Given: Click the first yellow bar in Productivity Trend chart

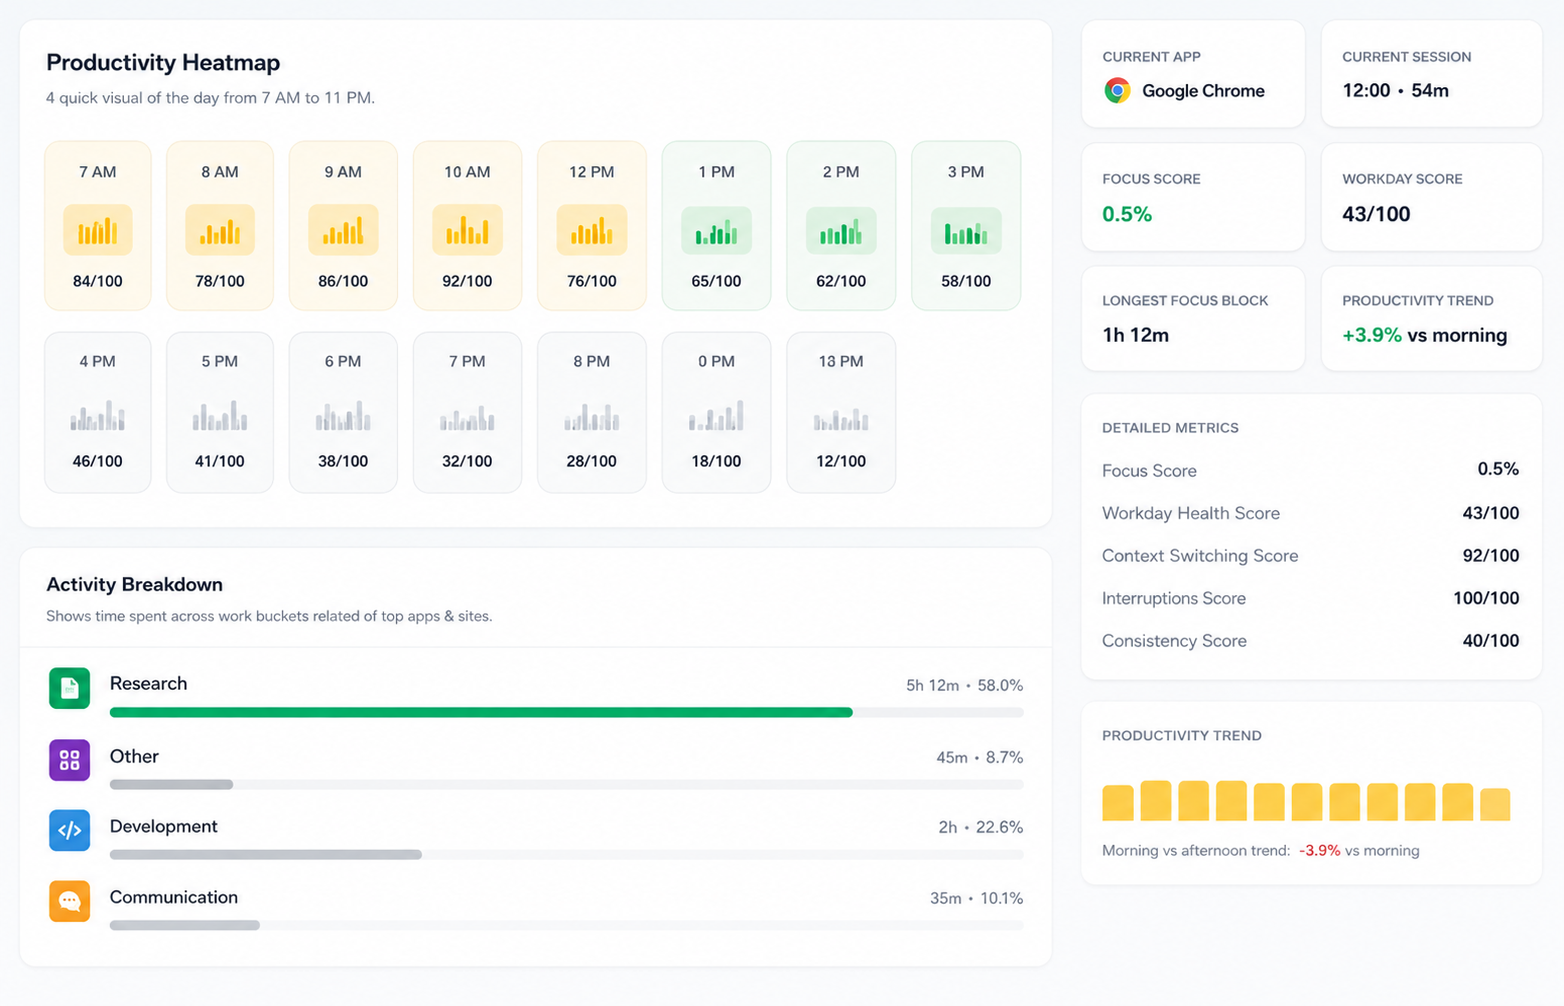Looking at the screenshot, I should point(1118,803).
